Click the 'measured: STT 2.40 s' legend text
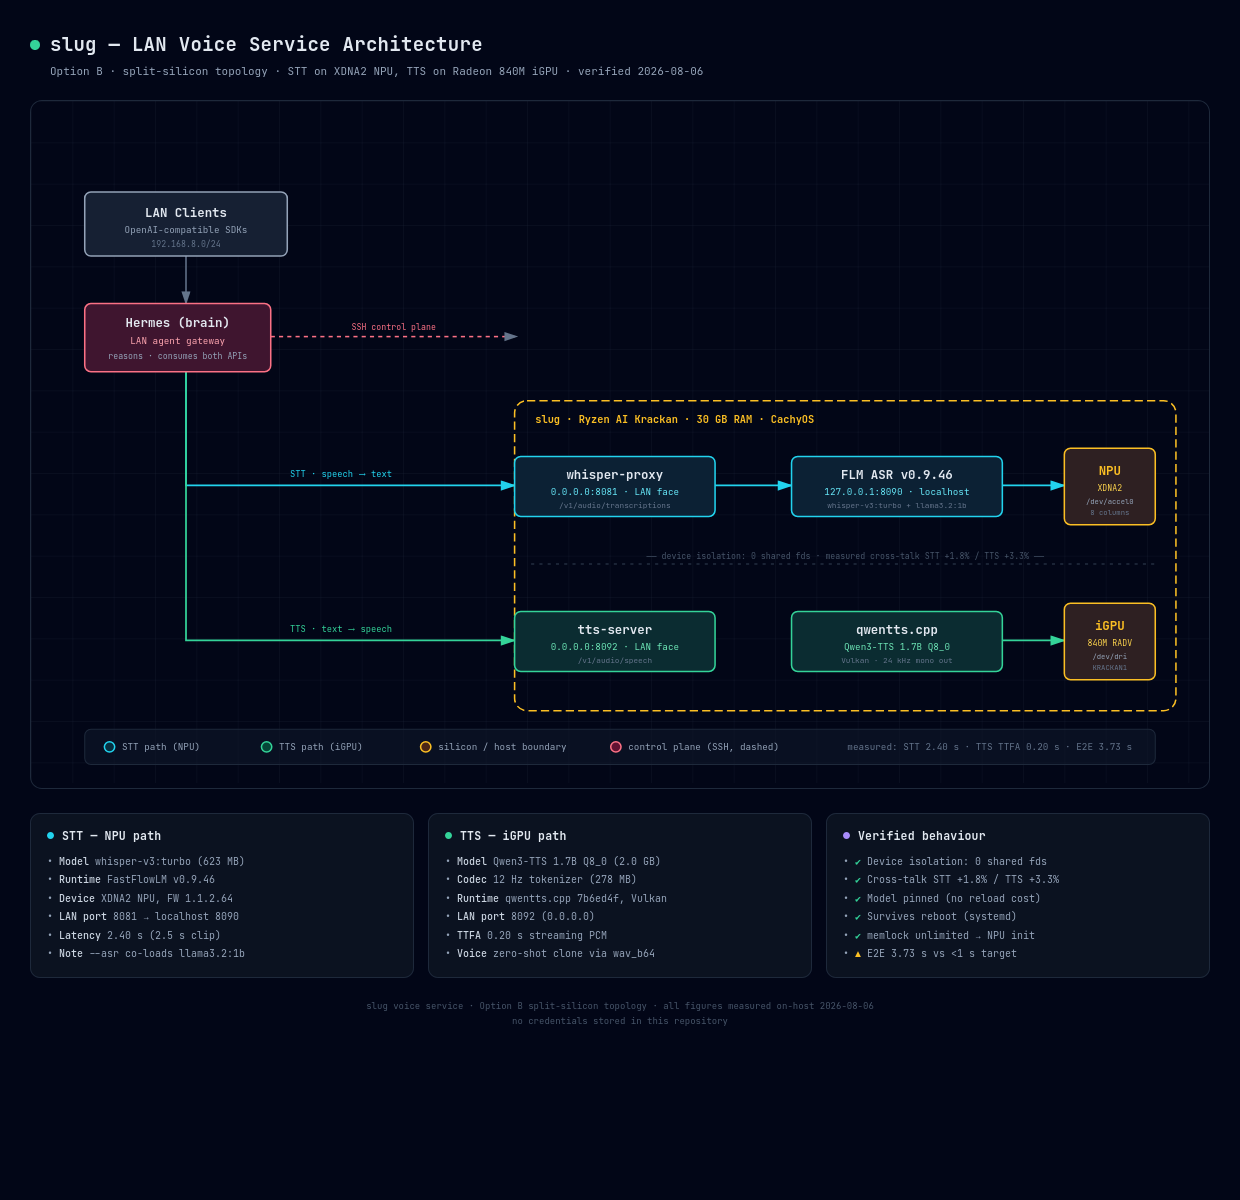The image size is (1240, 1200). (x=990, y=747)
